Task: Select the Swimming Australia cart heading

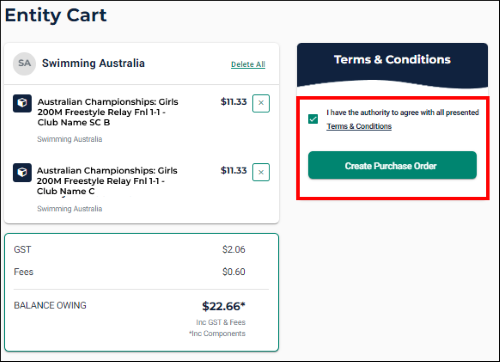Action: click(x=93, y=63)
